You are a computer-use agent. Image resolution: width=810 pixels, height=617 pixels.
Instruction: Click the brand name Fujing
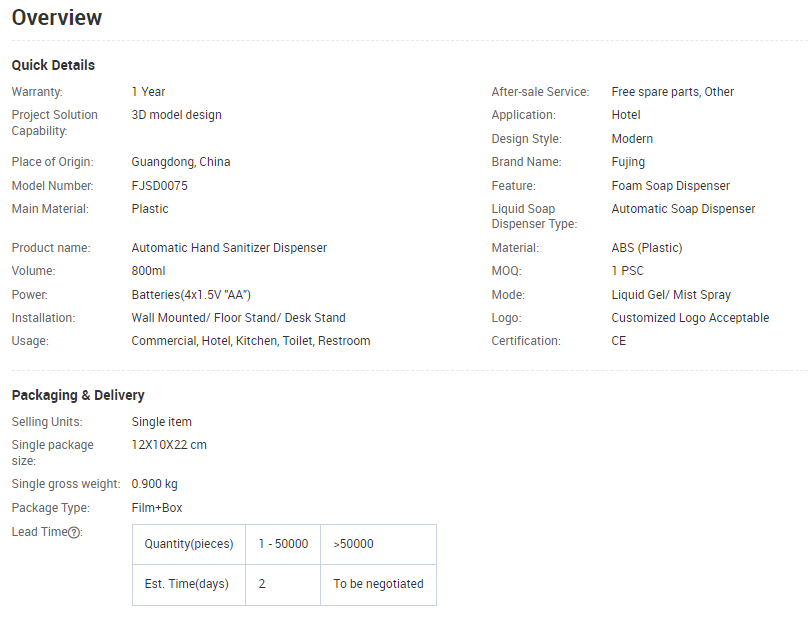pos(628,162)
